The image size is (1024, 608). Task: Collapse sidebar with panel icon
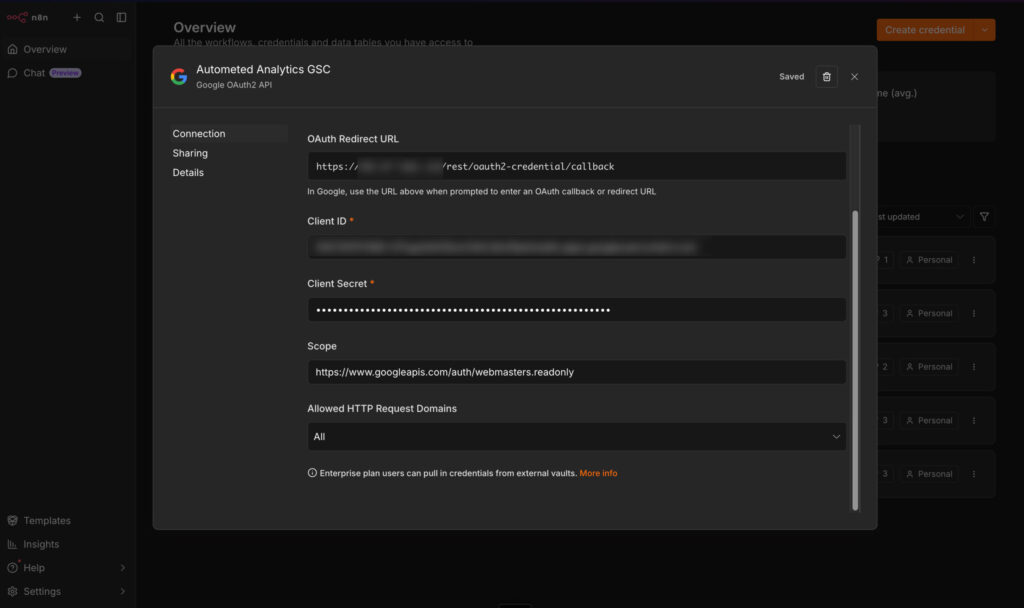coord(121,17)
